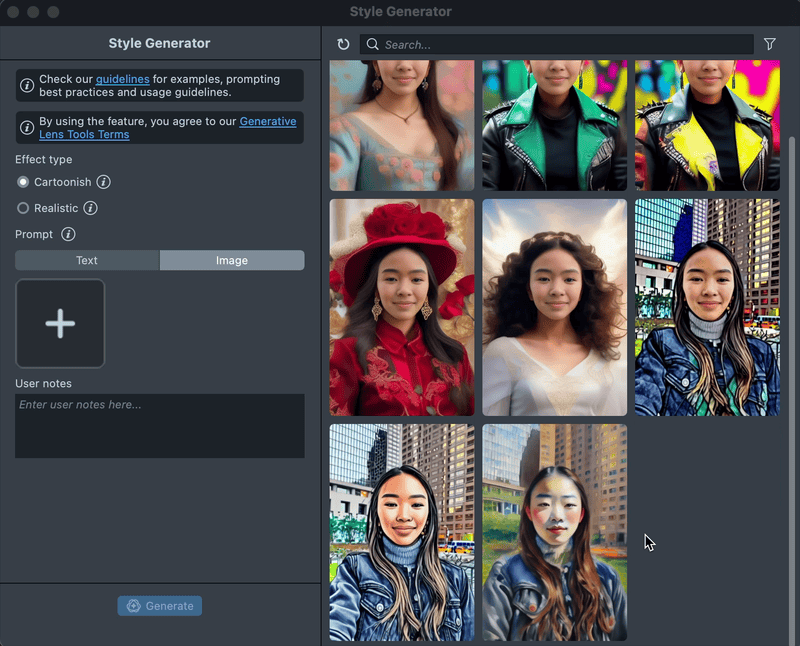Open Generative Lens Tools Terms link

(267, 122)
